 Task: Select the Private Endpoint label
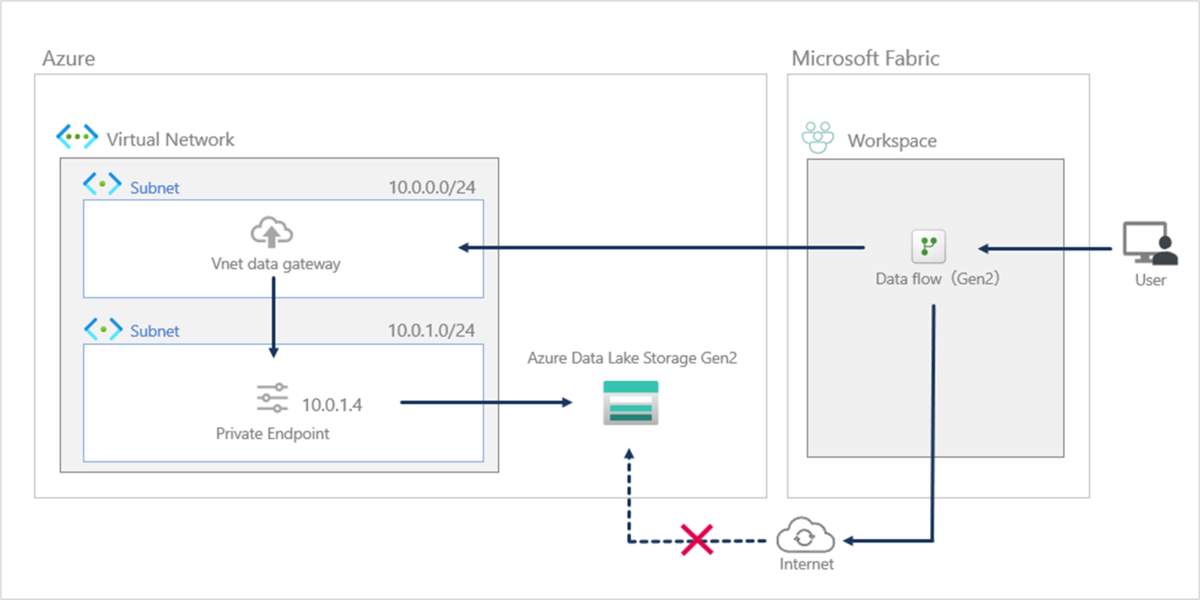[272, 434]
